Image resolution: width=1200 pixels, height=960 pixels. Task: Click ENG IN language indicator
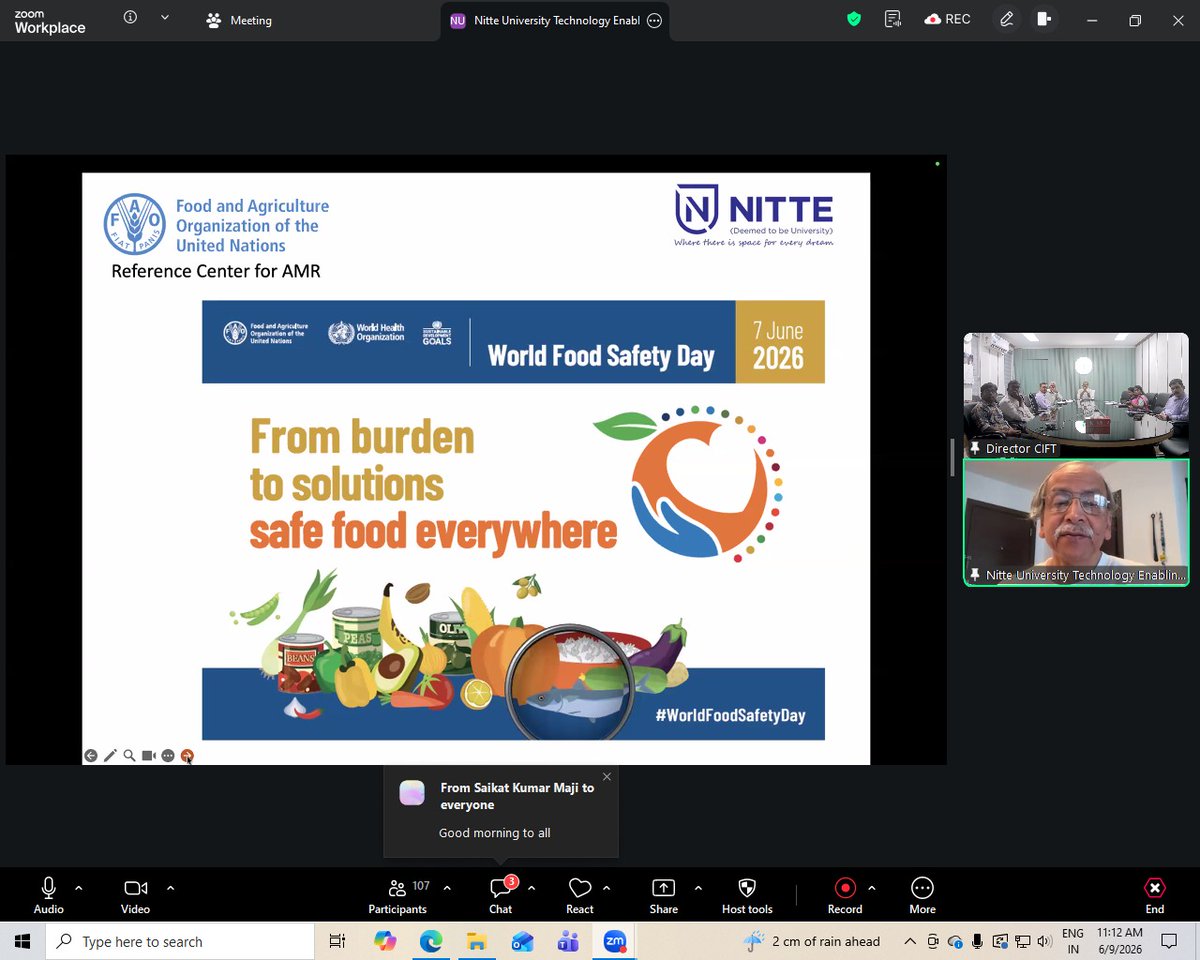[1073, 941]
